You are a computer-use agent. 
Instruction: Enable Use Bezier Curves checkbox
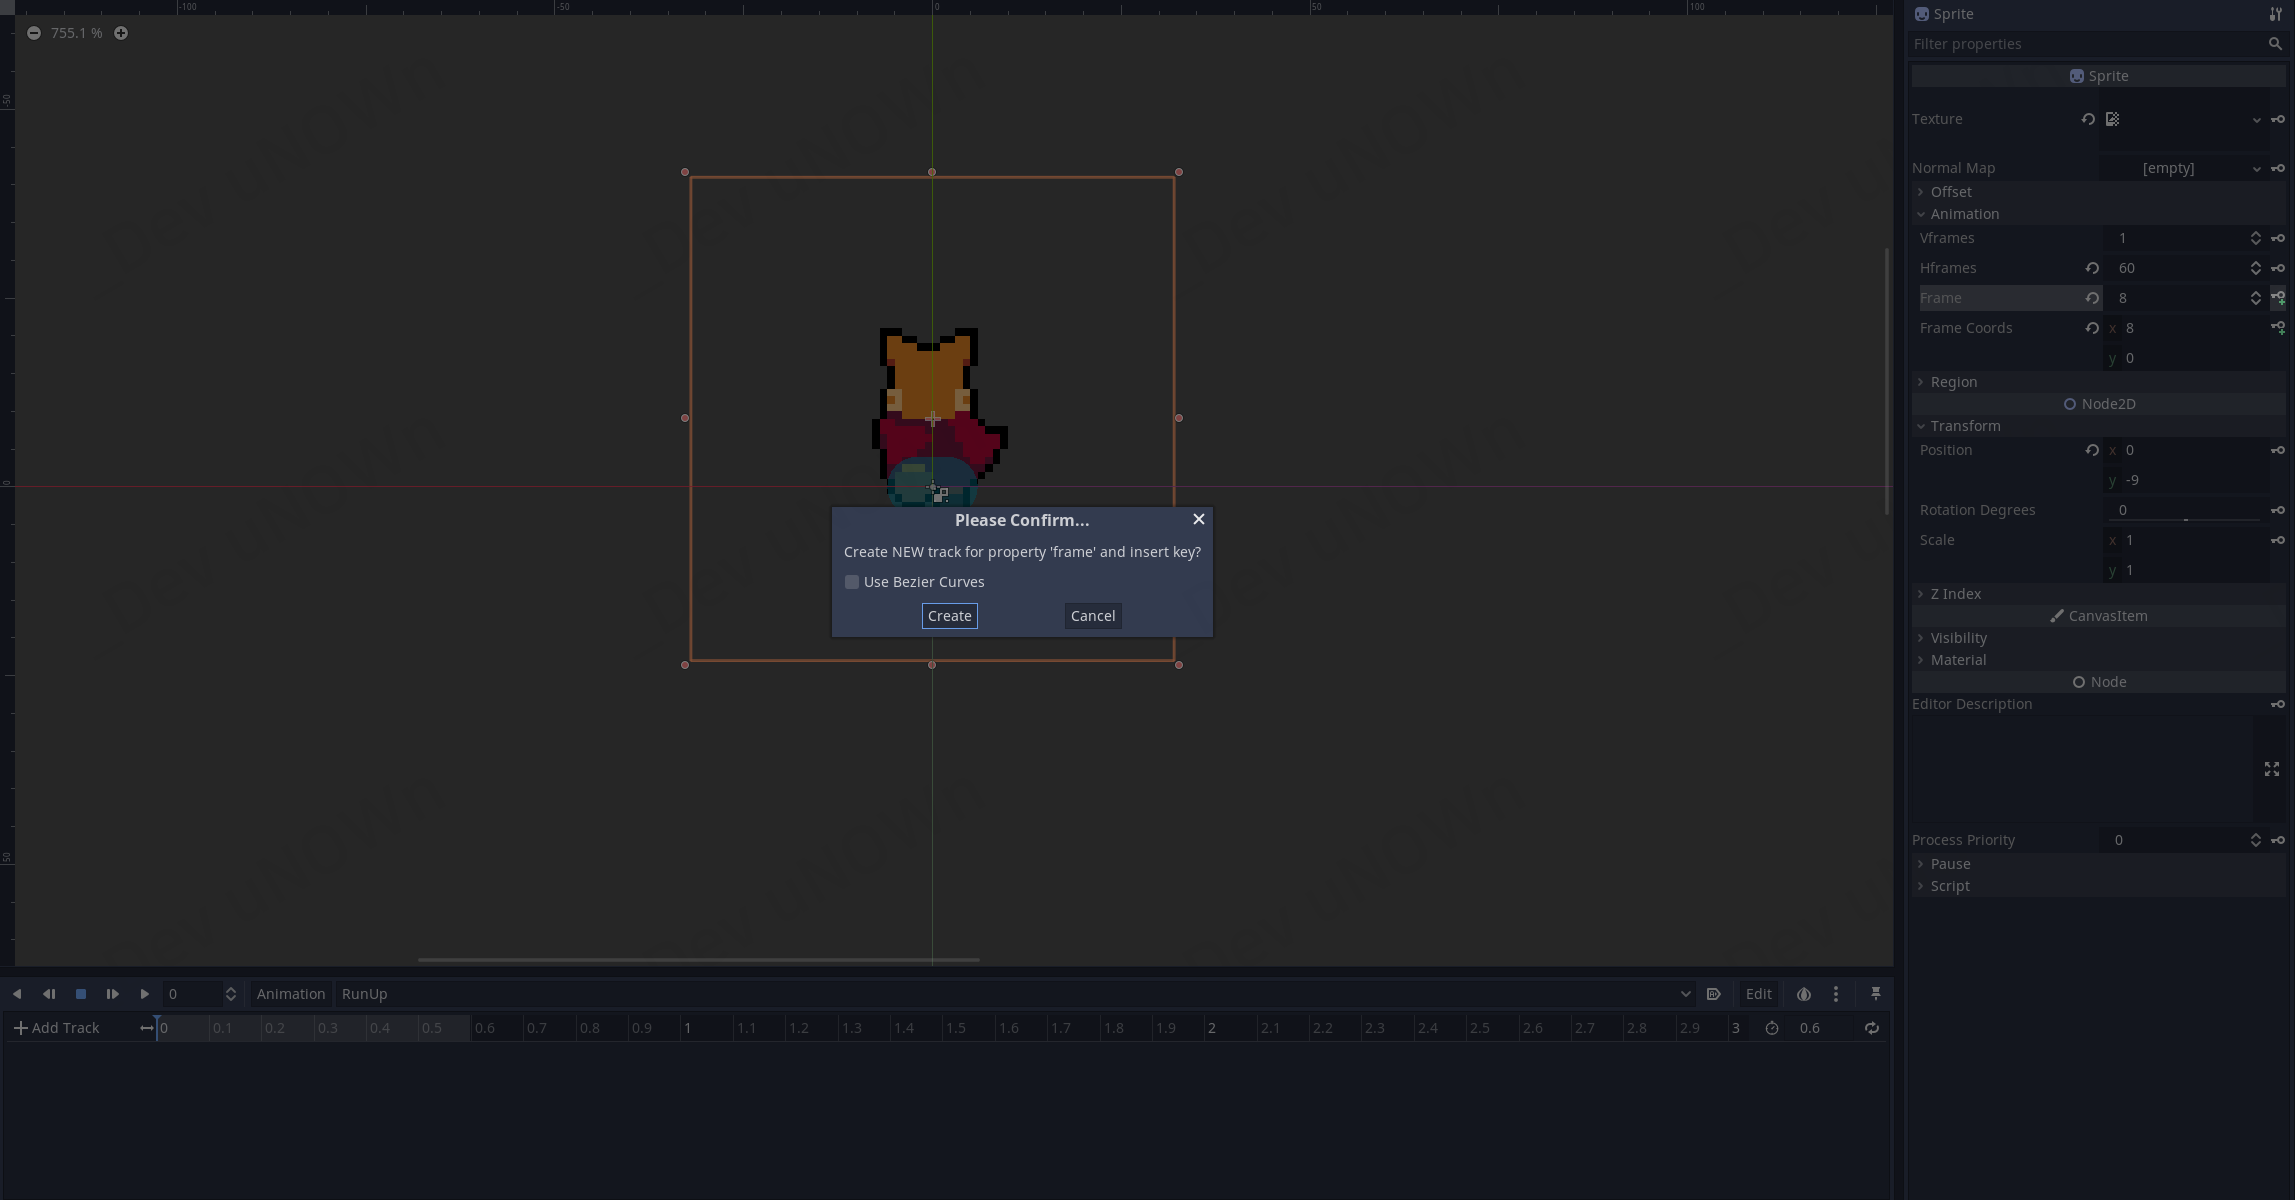[852, 582]
